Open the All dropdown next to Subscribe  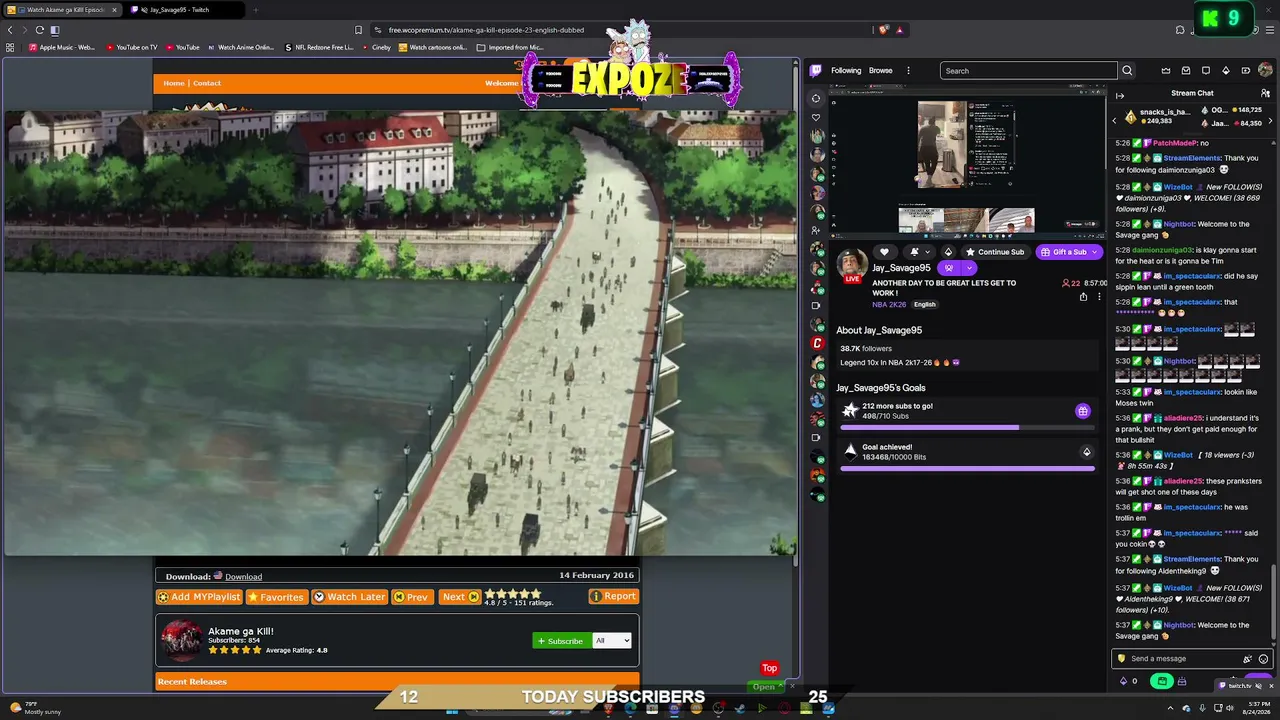pyautogui.click(x=612, y=641)
